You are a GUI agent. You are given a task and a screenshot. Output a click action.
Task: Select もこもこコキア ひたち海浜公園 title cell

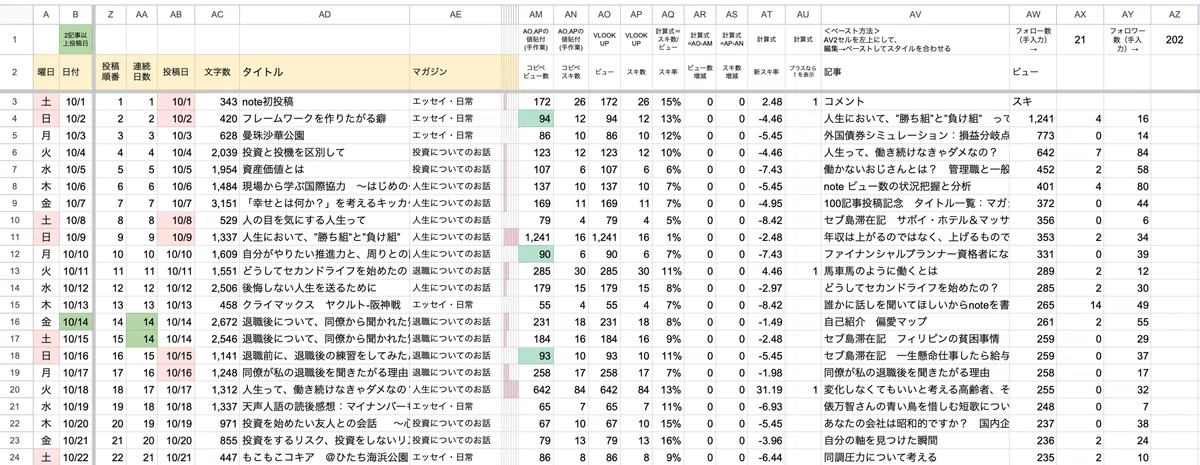click(x=324, y=457)
